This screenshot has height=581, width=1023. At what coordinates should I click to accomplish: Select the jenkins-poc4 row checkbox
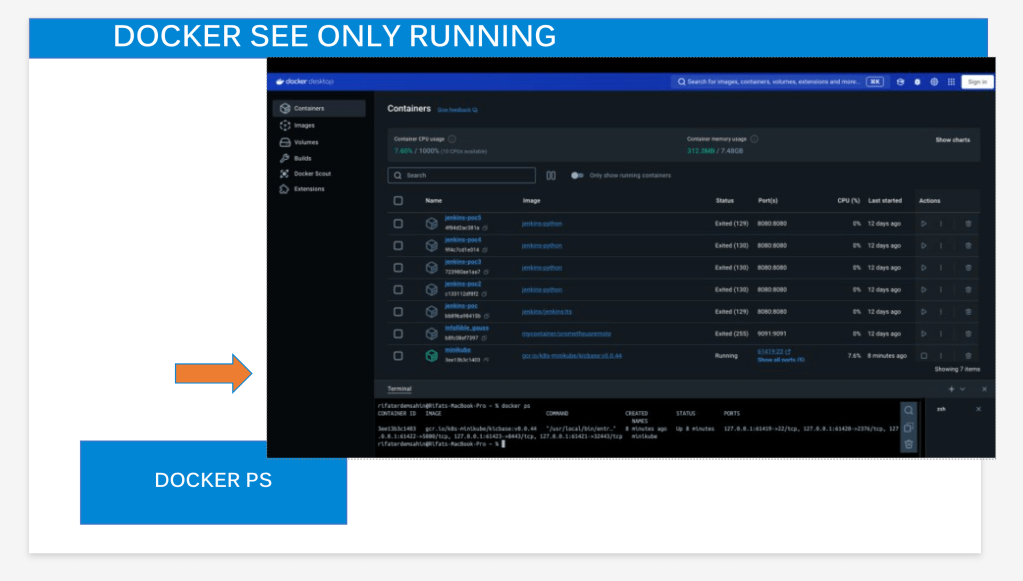(398, 246)
